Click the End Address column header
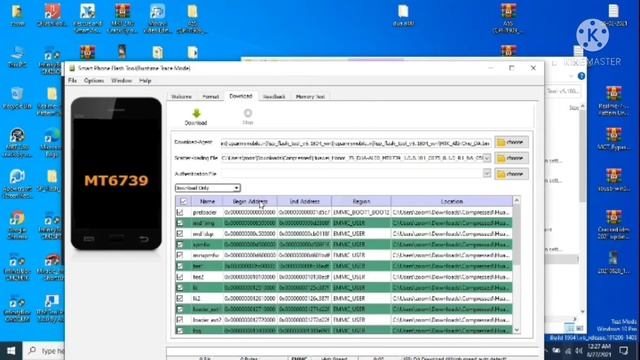640x360 pixels. (x=304, y=201)
